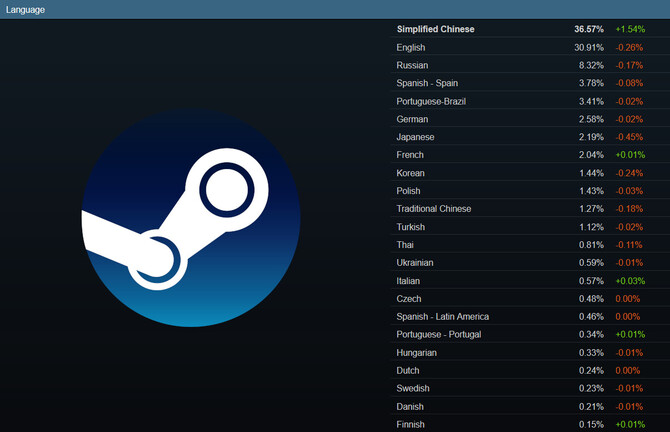Select the Ukrainian language row
670x432 pixels.
coord(530,263)
